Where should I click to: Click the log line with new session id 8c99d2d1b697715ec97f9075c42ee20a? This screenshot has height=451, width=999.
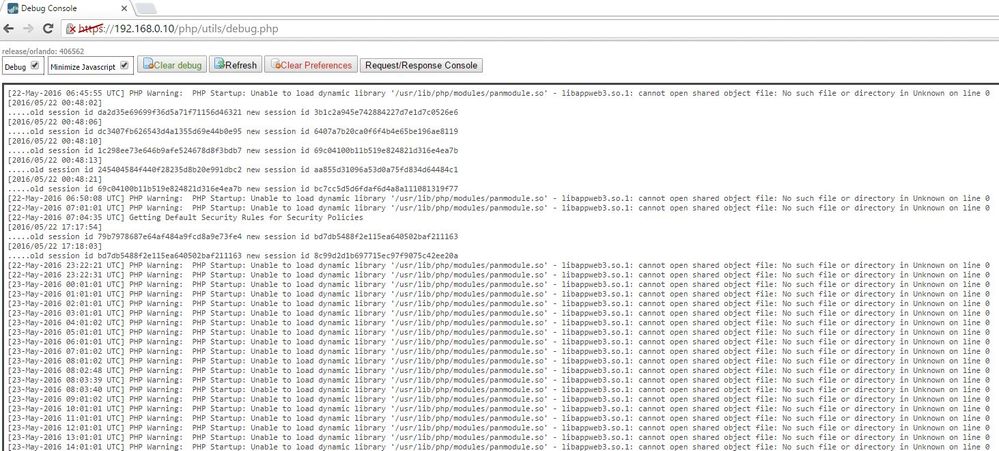(233, 255)
